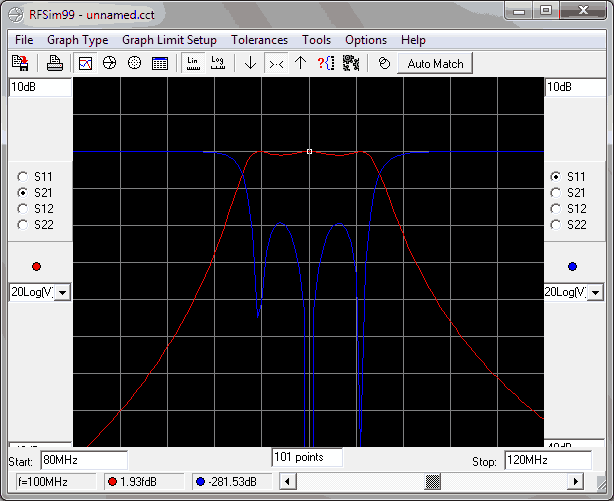614x501 pixels.
Task: Maximize the RFSim99 window
Action: tap(546, 11)
